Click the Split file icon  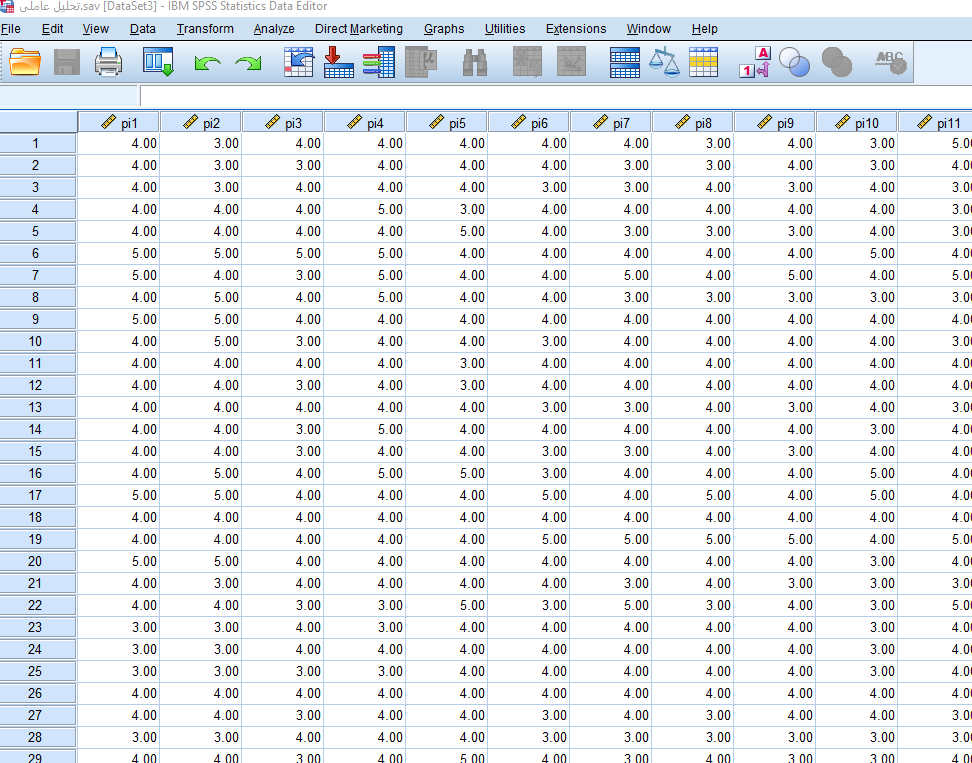(x=625, y=63)
